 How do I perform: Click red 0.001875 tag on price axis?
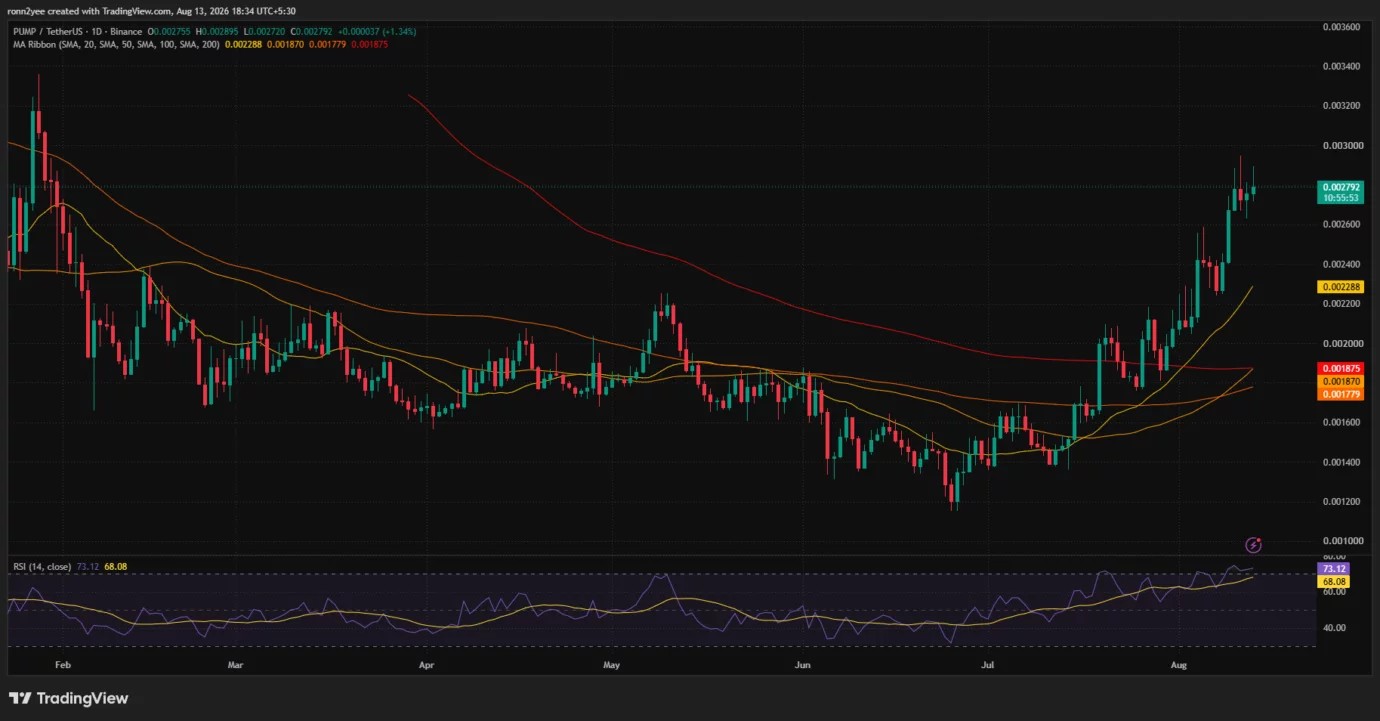tap(1340, 369)
